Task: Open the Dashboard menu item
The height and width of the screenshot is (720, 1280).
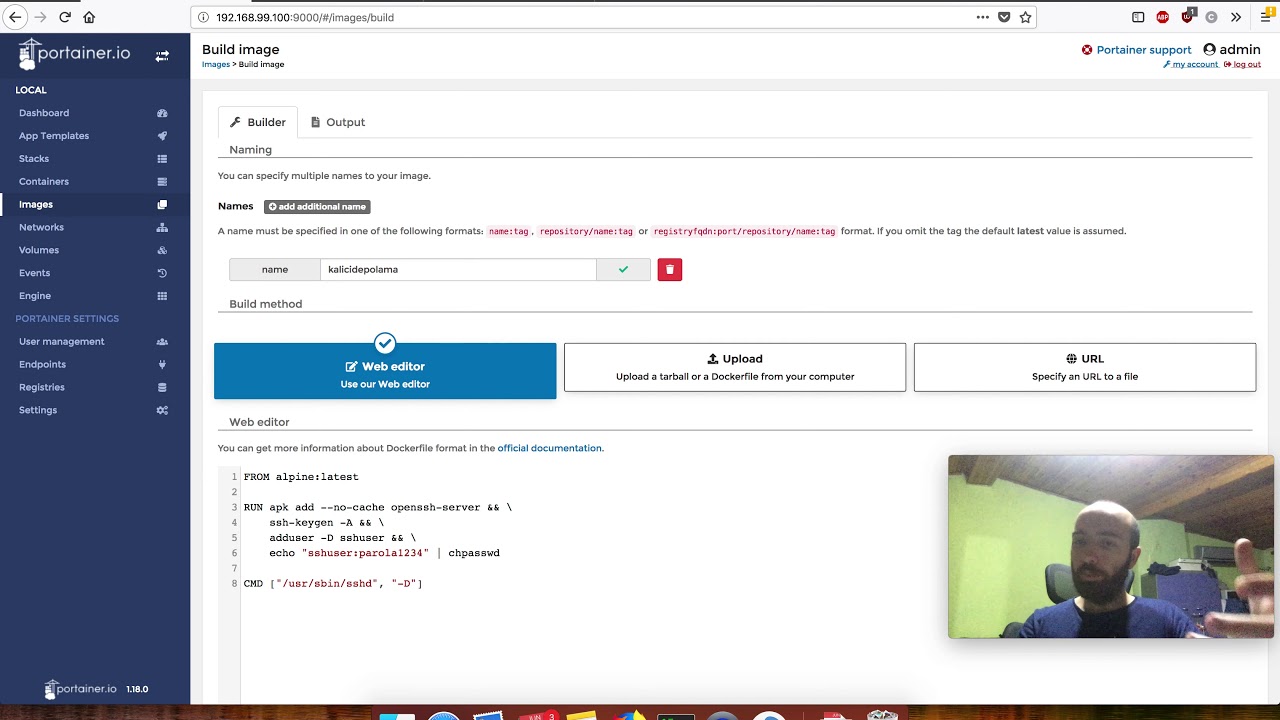Action: 44,113
